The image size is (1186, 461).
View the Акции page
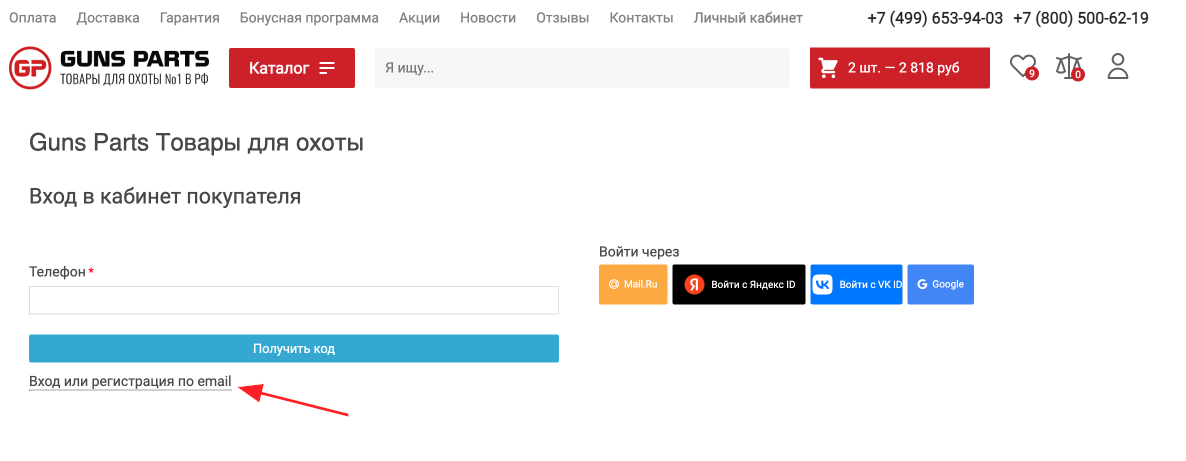point(419,18)
